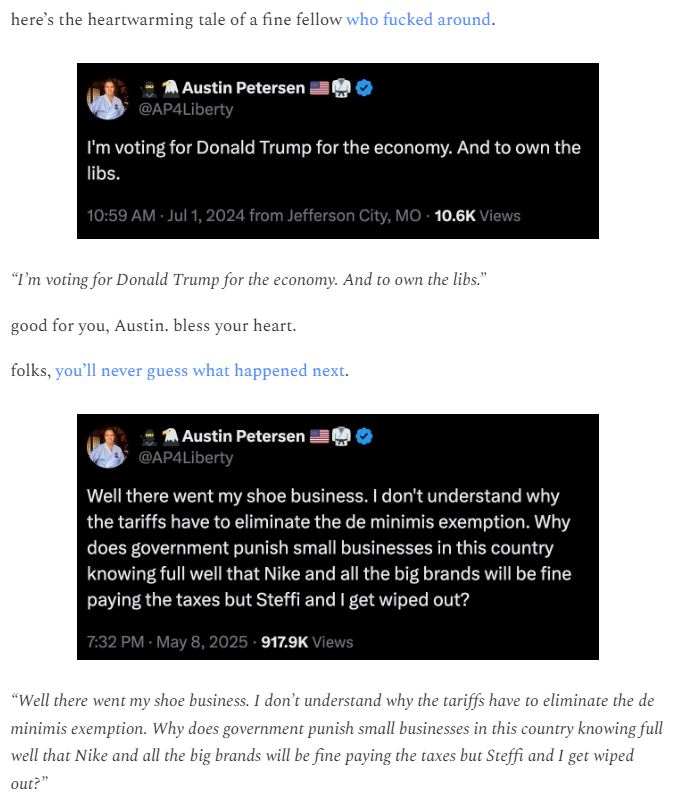Viewport: 677px width, 808px height.
Task: Click the @AP4Liberty handle in second tweet
Action: click(x=186, y=458)
